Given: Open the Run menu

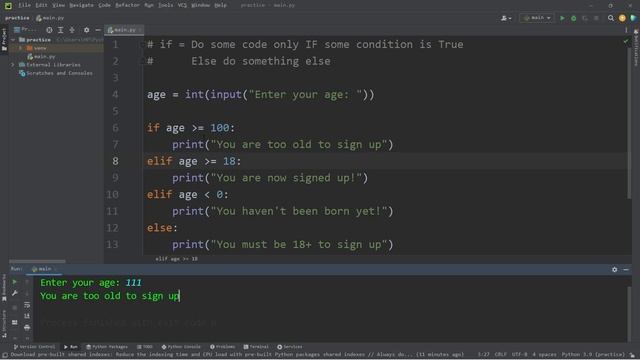Looking at the screenshot, I should click(149, 5).
